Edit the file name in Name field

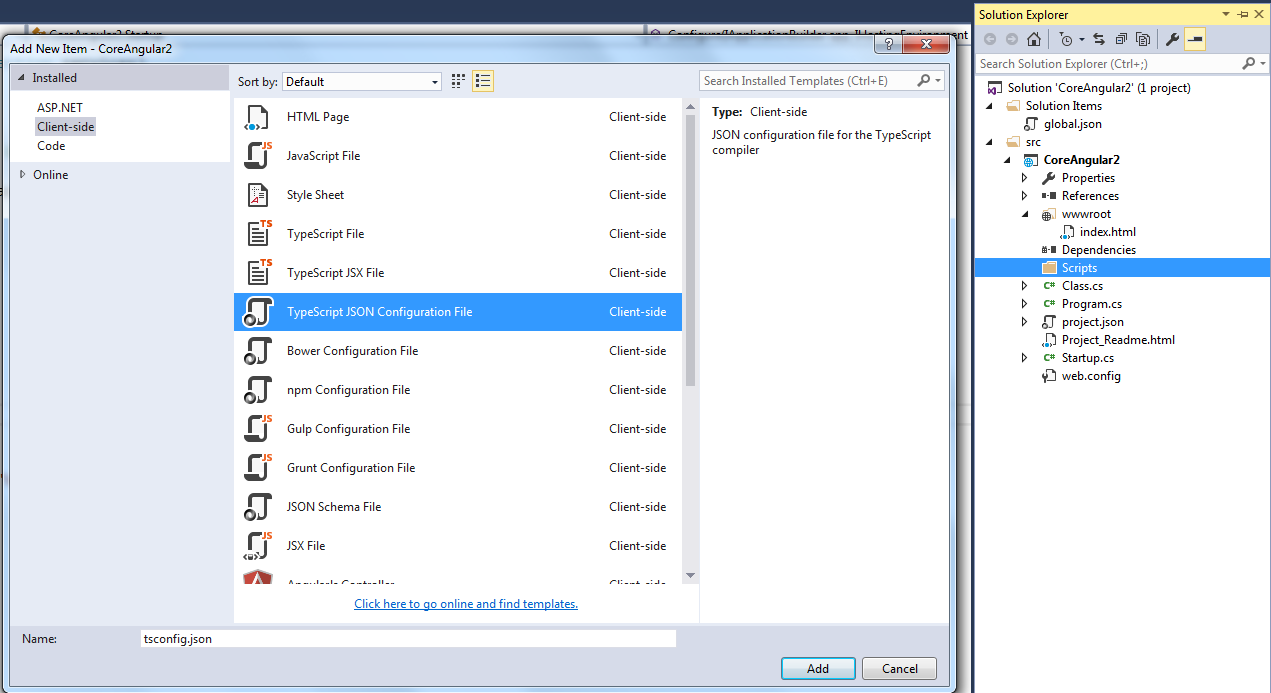pyautogui.click(x=406, y=638)
